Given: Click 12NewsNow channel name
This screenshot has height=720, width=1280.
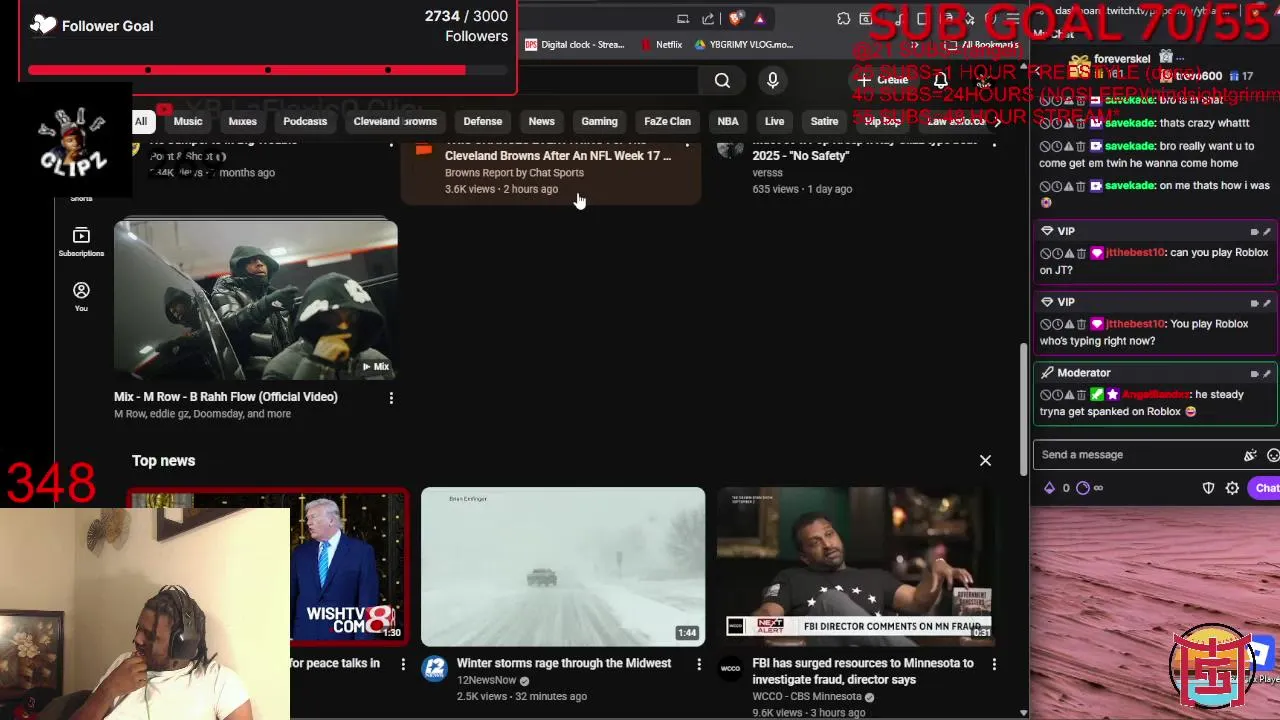Looking at the screenshot, I should [487, 680].
